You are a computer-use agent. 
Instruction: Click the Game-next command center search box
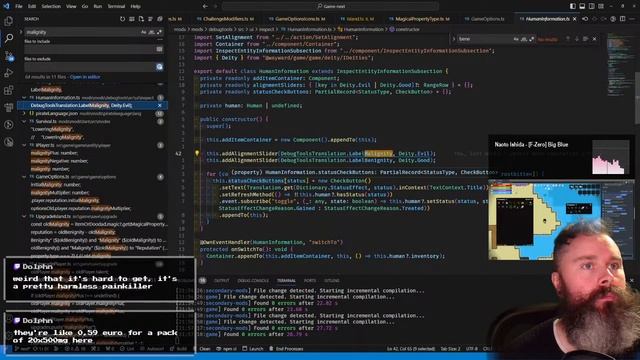point(331,6)
